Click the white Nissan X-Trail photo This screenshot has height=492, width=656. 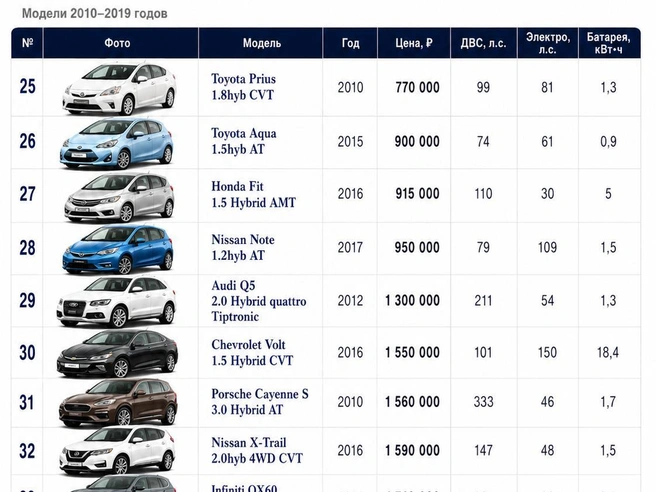[118, 451]
